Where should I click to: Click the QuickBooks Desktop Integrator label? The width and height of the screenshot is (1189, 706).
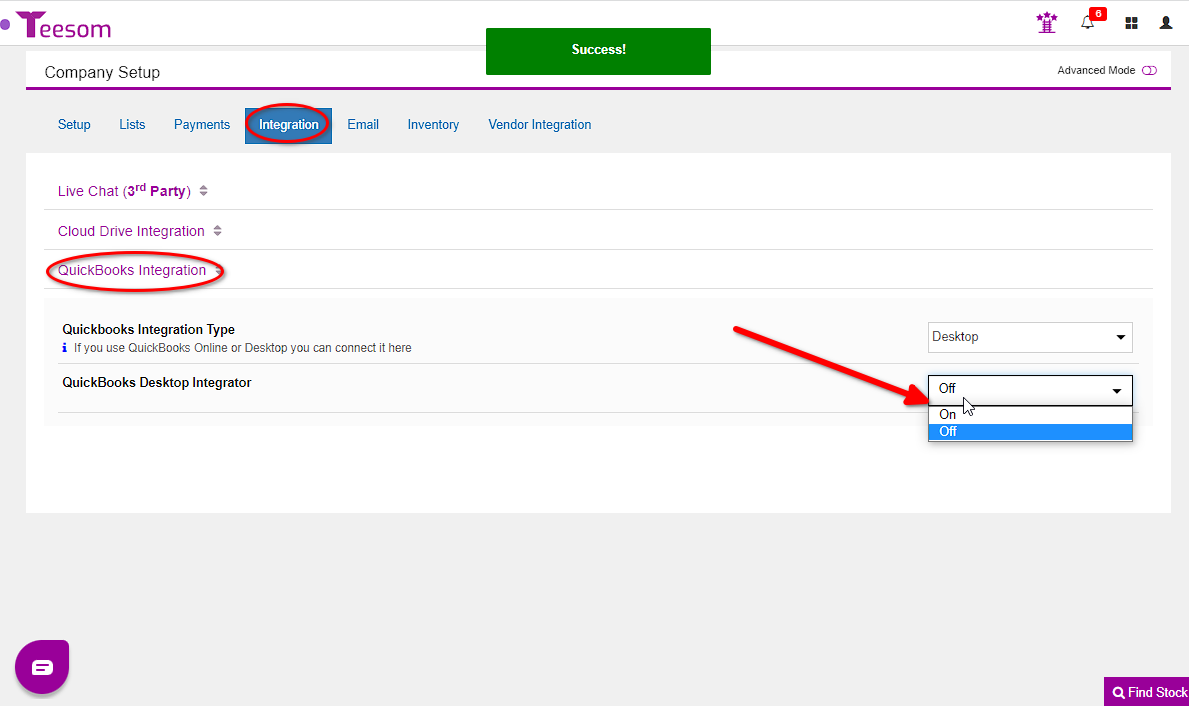tap(157, 383)
